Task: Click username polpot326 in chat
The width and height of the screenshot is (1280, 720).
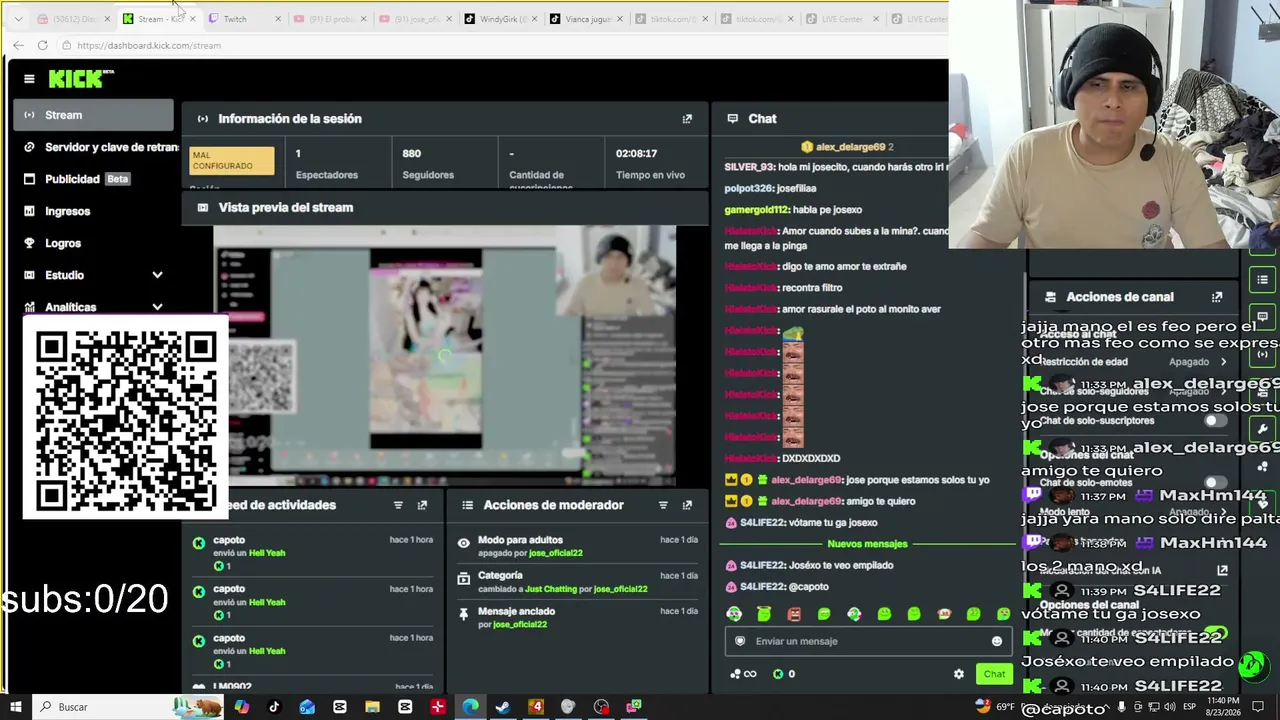Action: click(749, 188)
